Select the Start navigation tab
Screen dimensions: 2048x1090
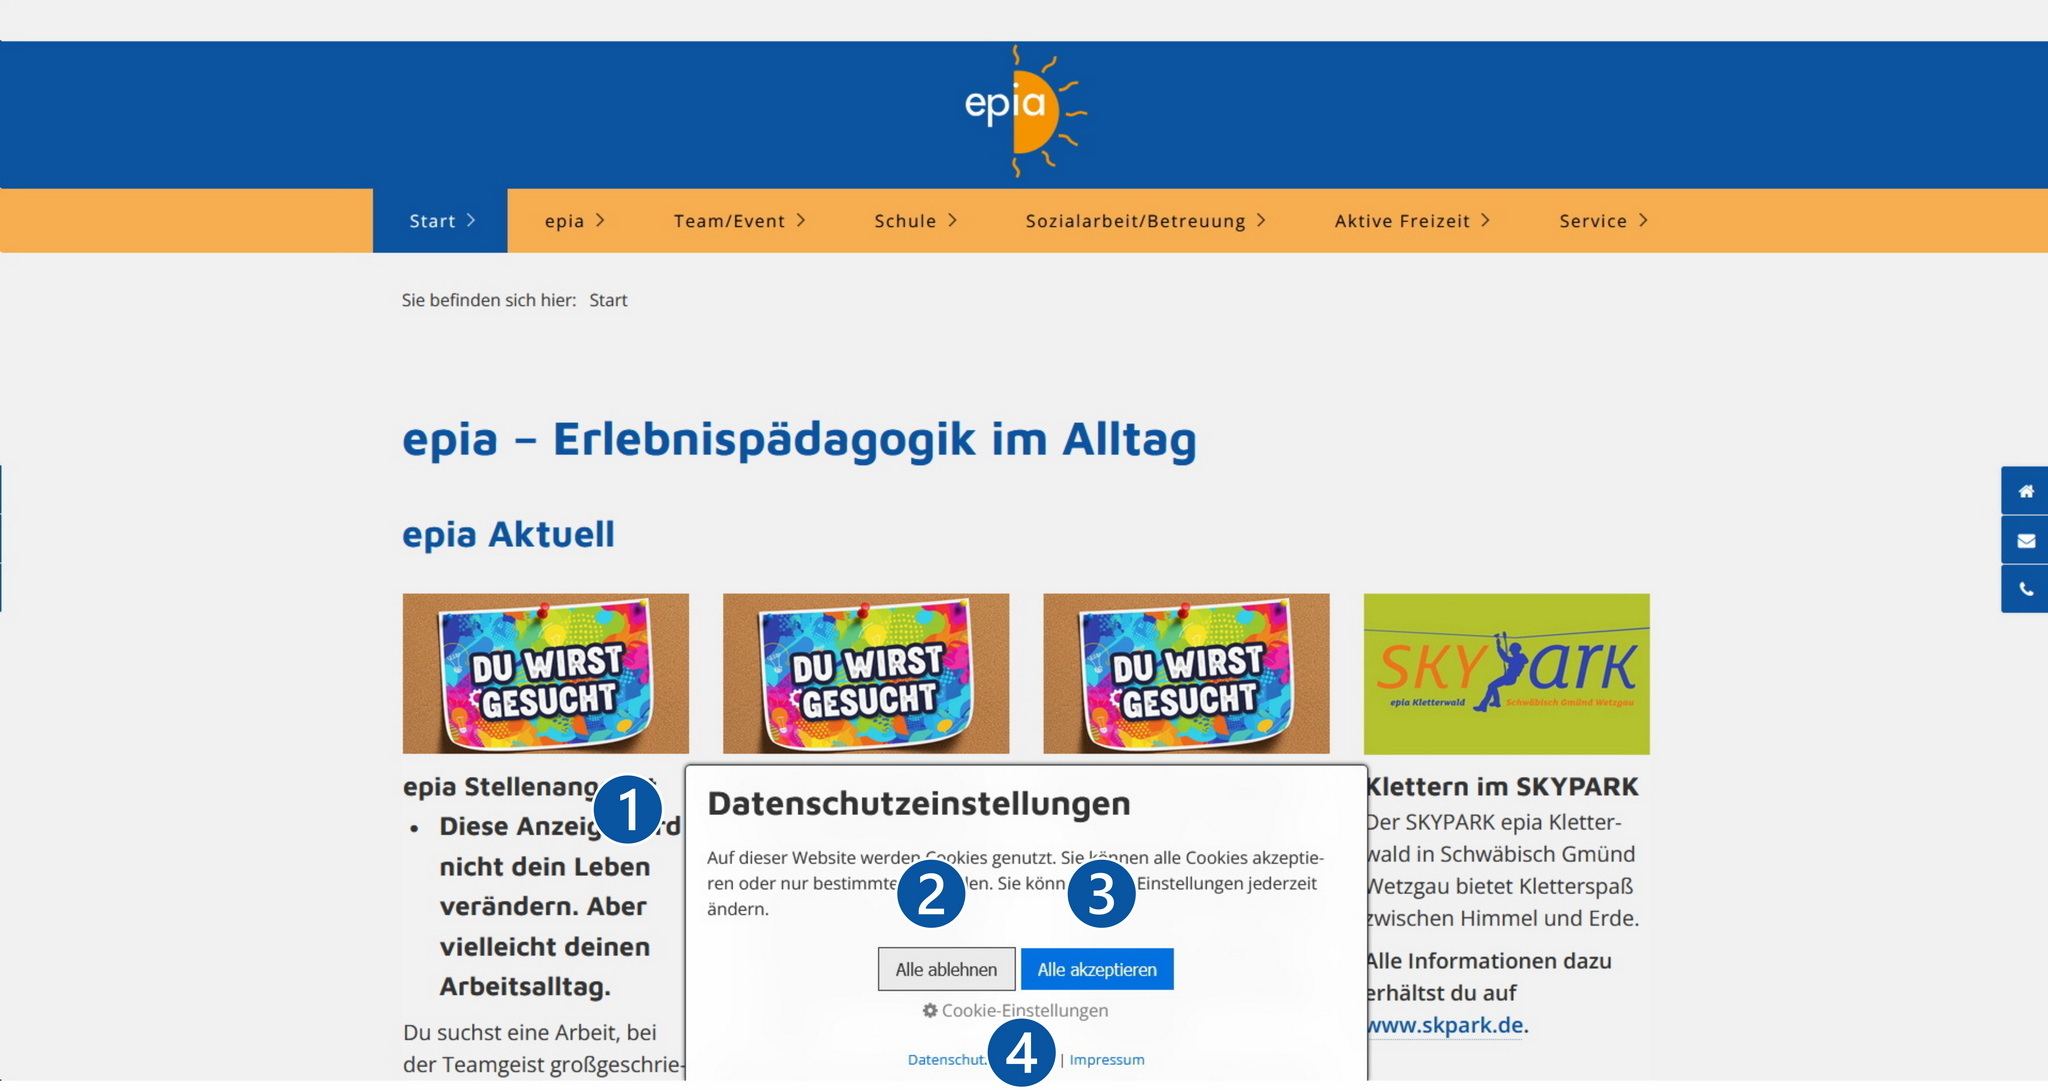pyautogui.click(x=440, y=221)
